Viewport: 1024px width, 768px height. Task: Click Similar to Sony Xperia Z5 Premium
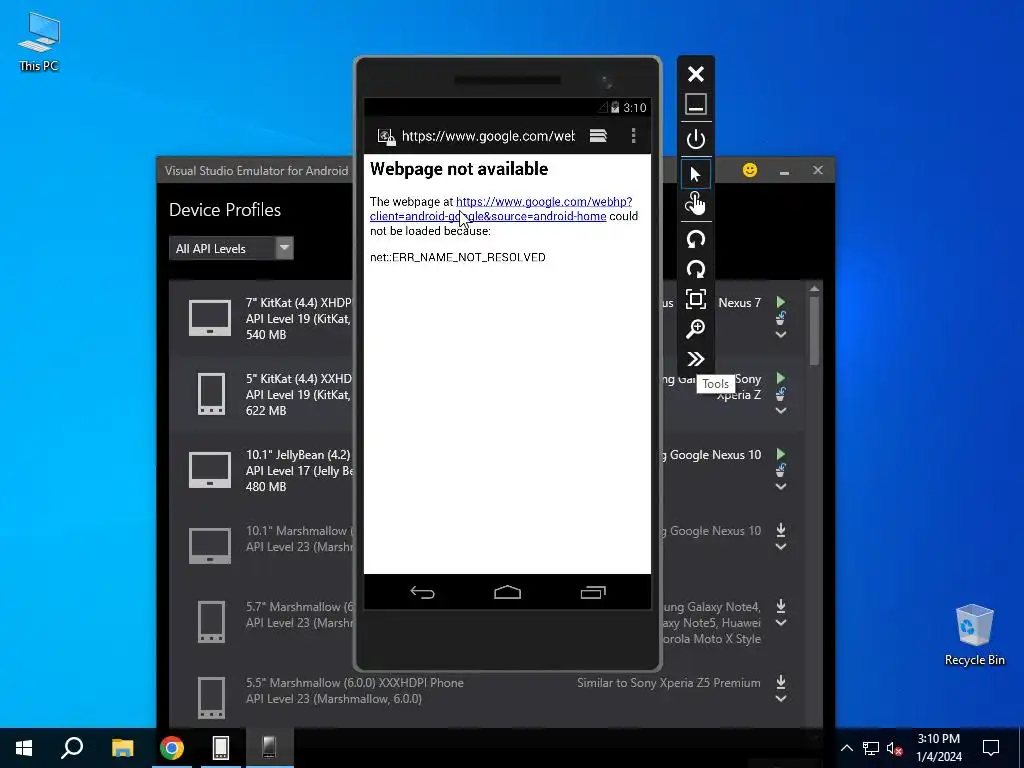point(669,682)
